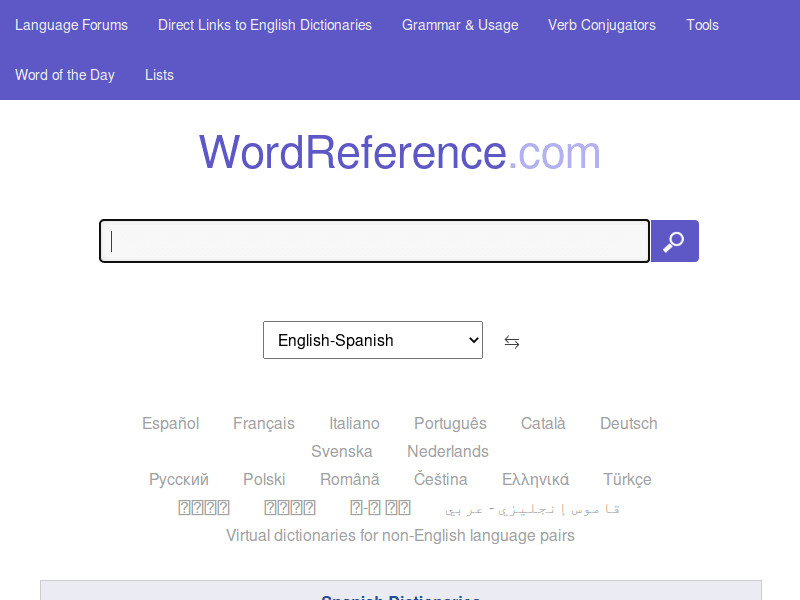Open the Lists menu
Screen dimensions: 800x600
(x=159, y=75)
